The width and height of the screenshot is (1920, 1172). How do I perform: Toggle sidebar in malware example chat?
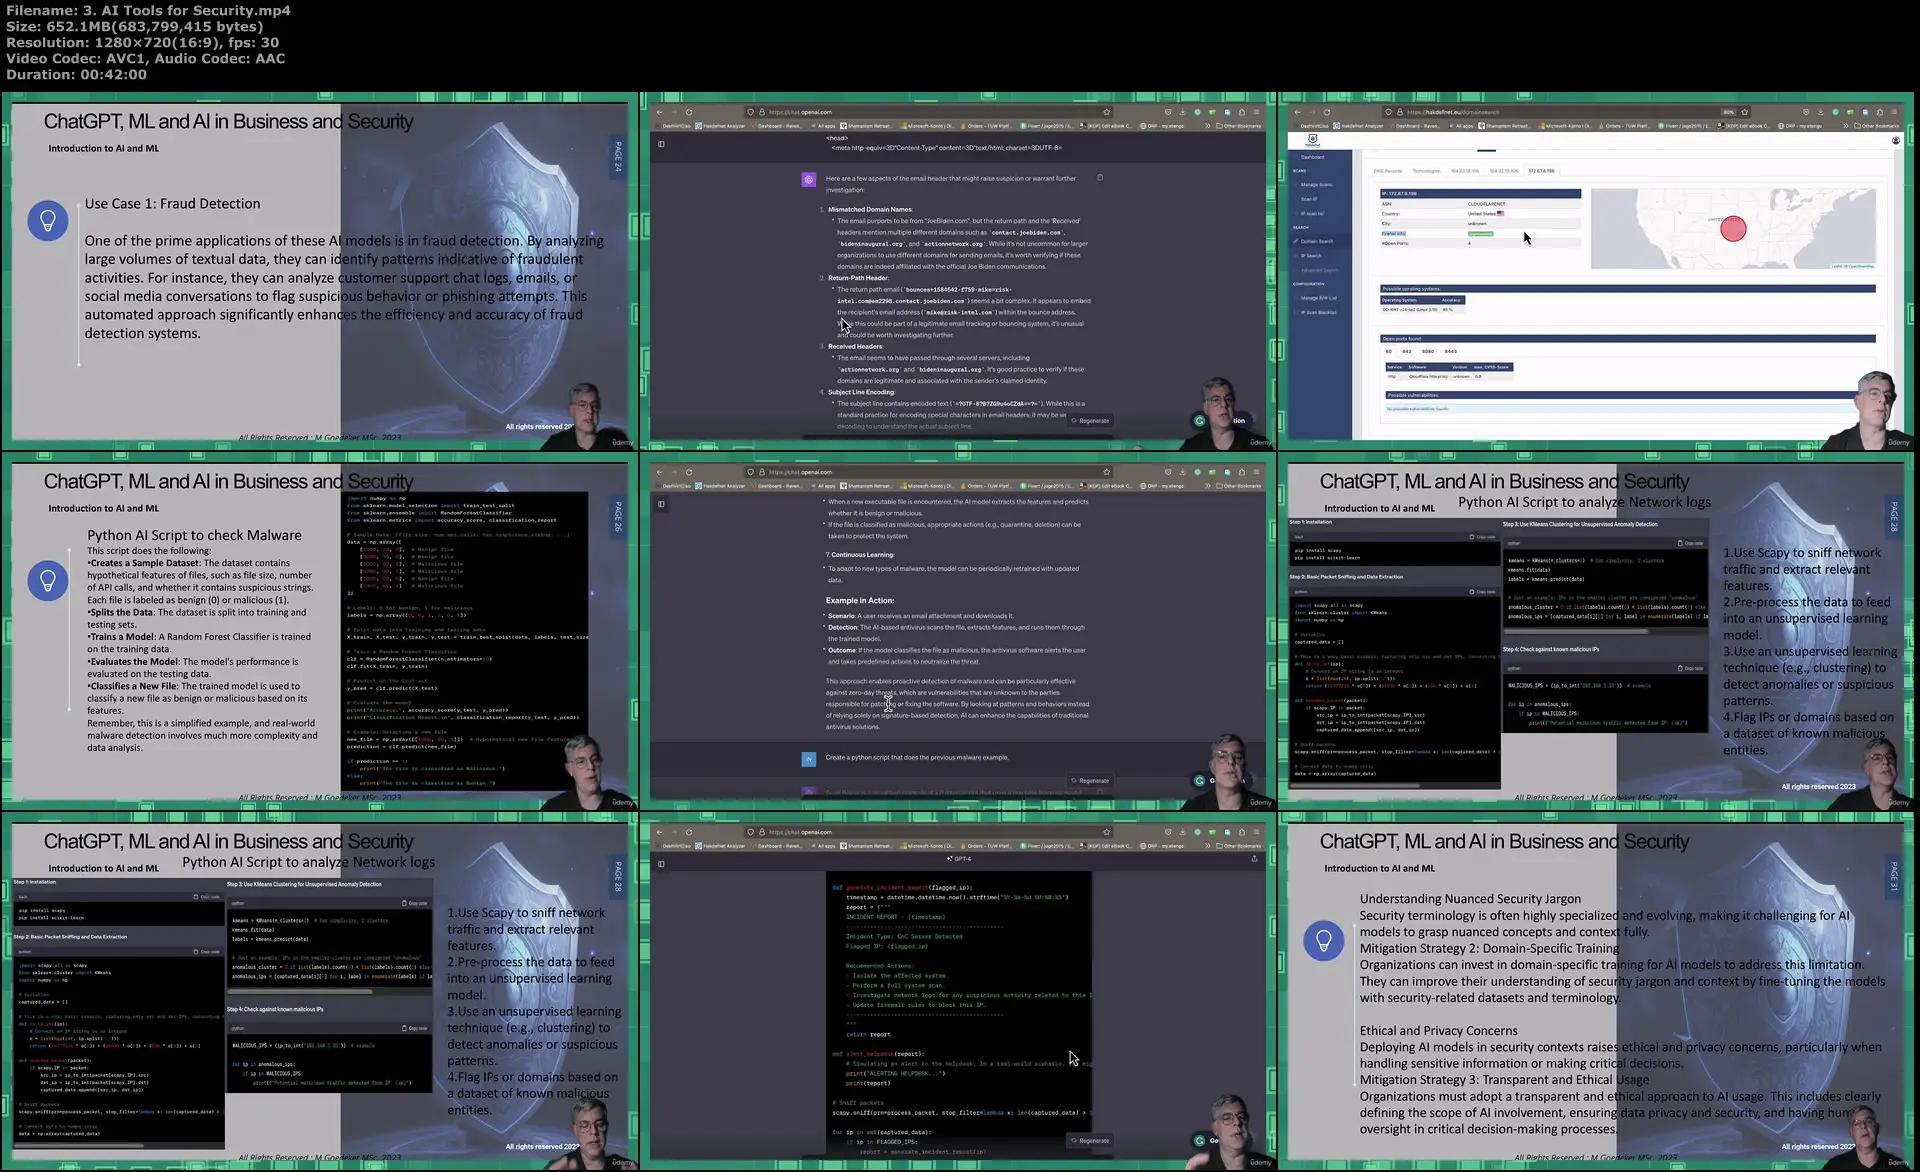pos(661,504)
